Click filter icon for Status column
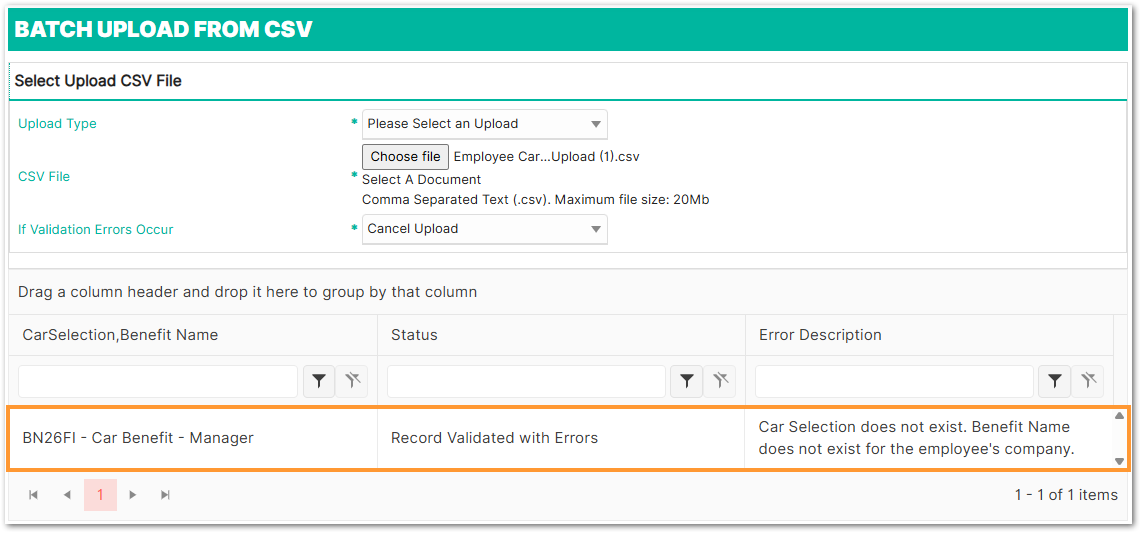 click(x=686, y=381)
